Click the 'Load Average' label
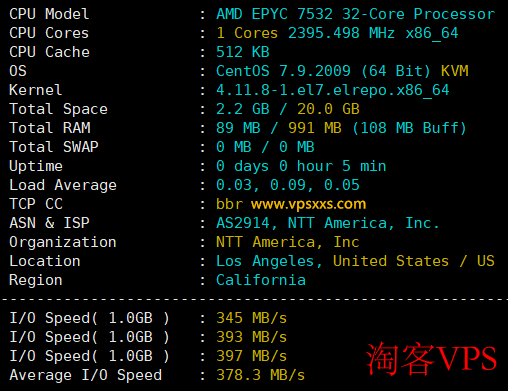 tap(63, 185)
